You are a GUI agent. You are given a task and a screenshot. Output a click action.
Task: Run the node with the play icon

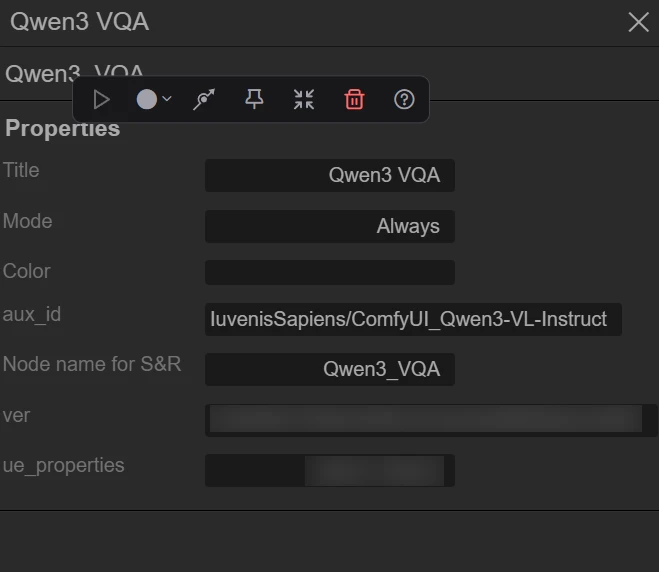coord(101,100)
